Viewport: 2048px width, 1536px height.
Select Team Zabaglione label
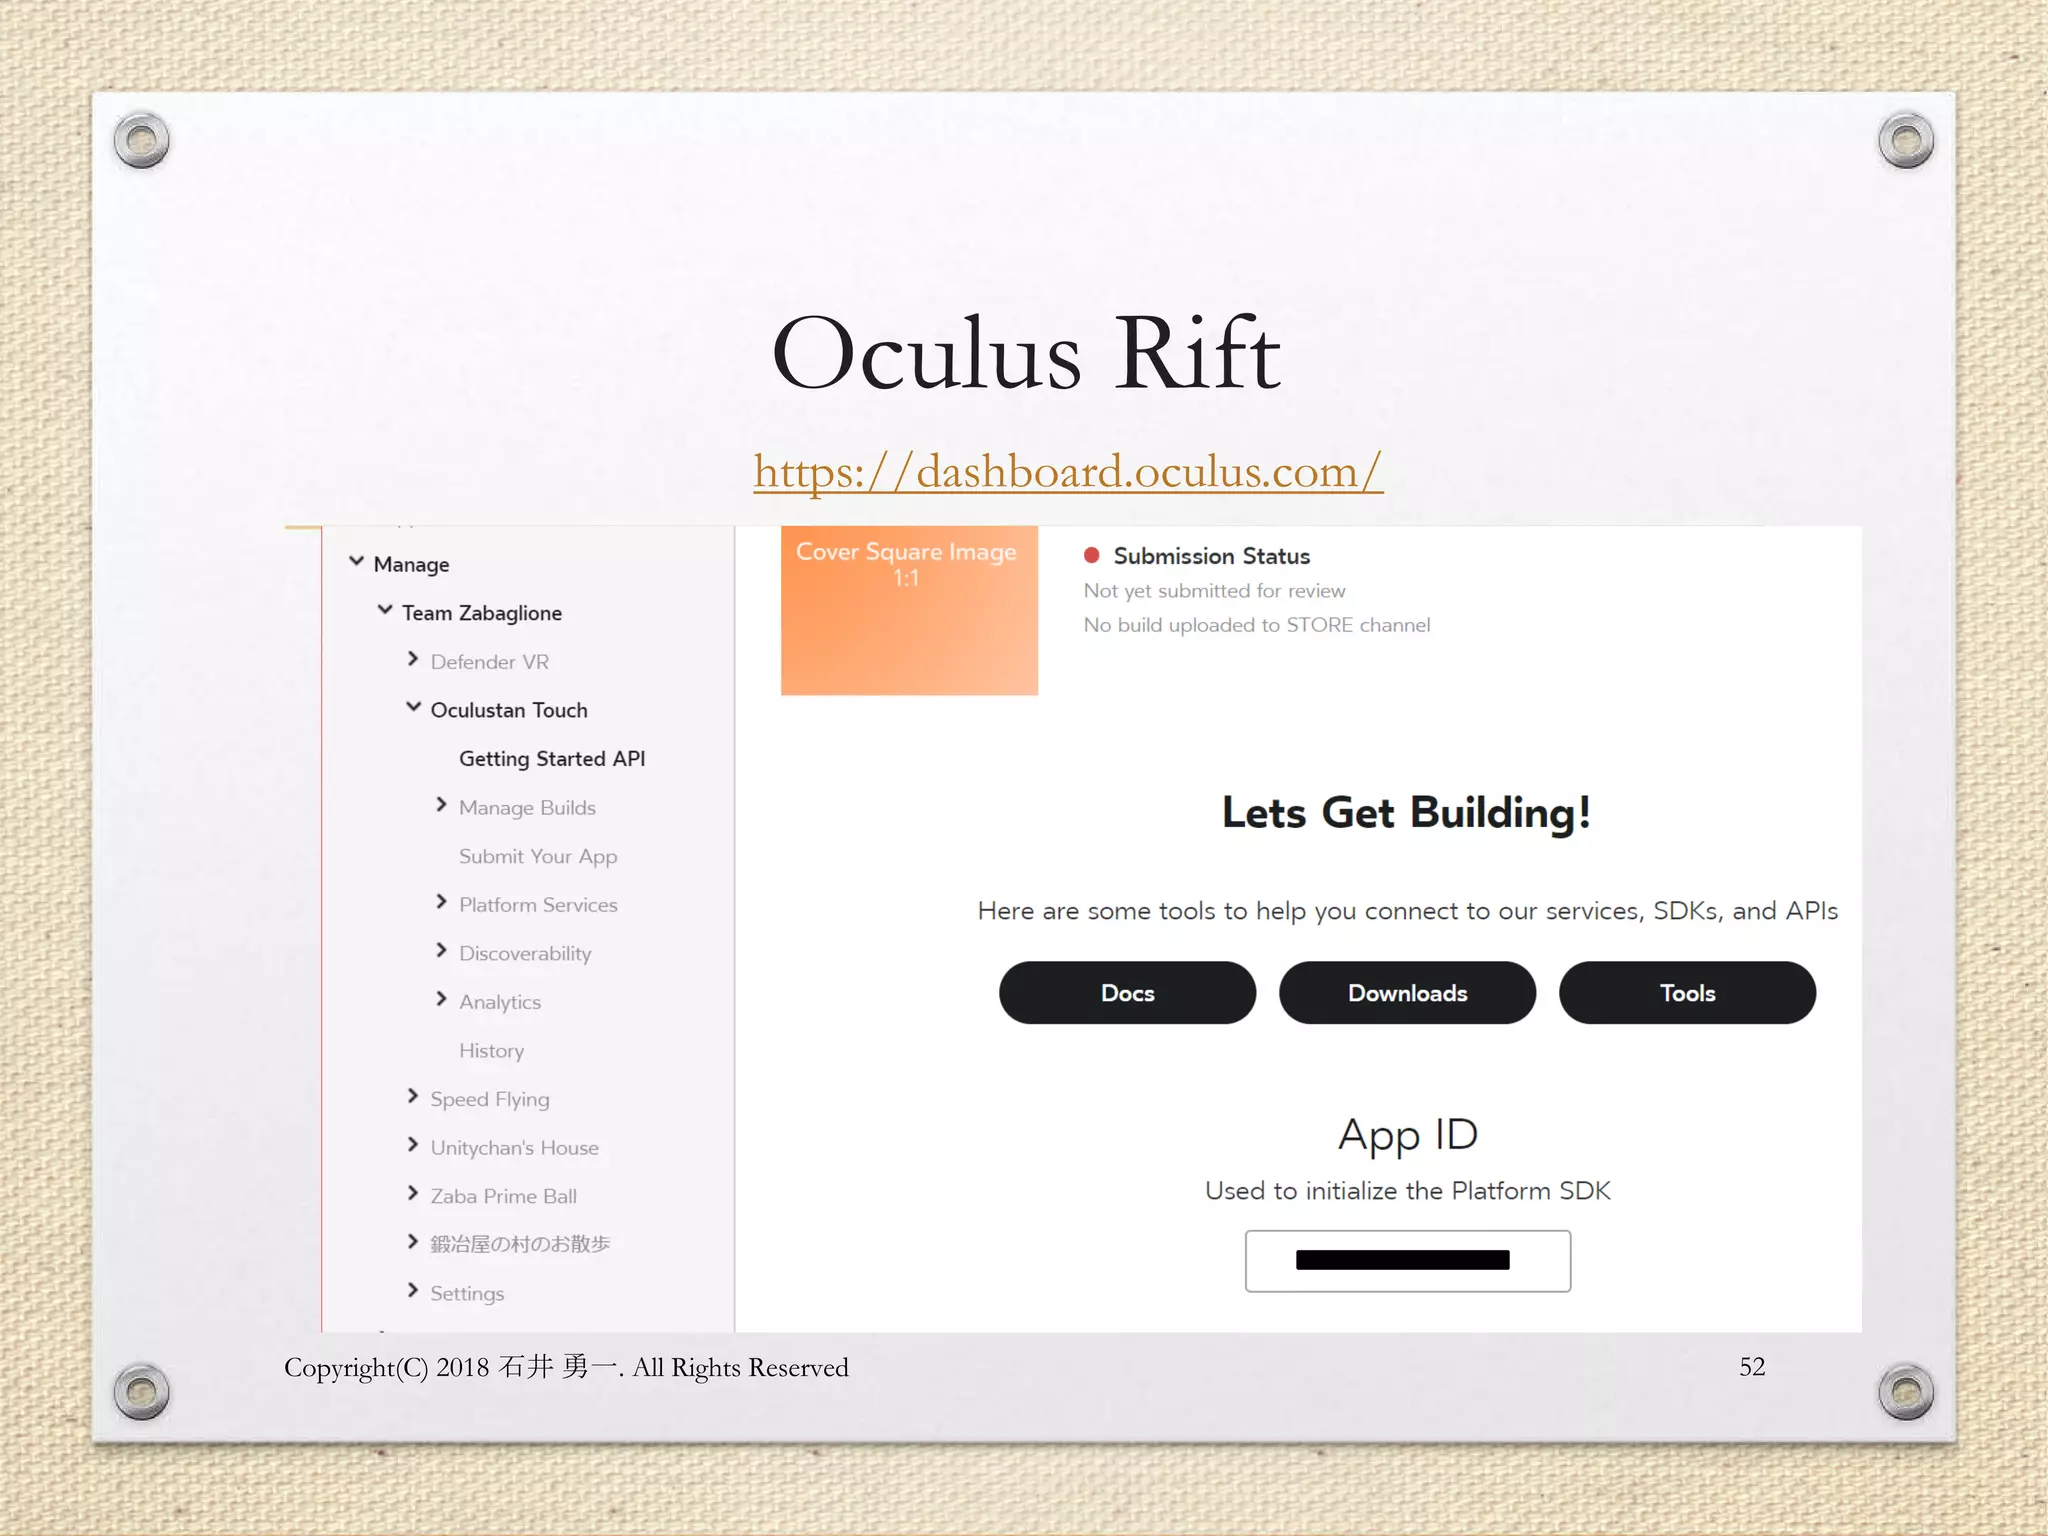click(x=482, y=613)
